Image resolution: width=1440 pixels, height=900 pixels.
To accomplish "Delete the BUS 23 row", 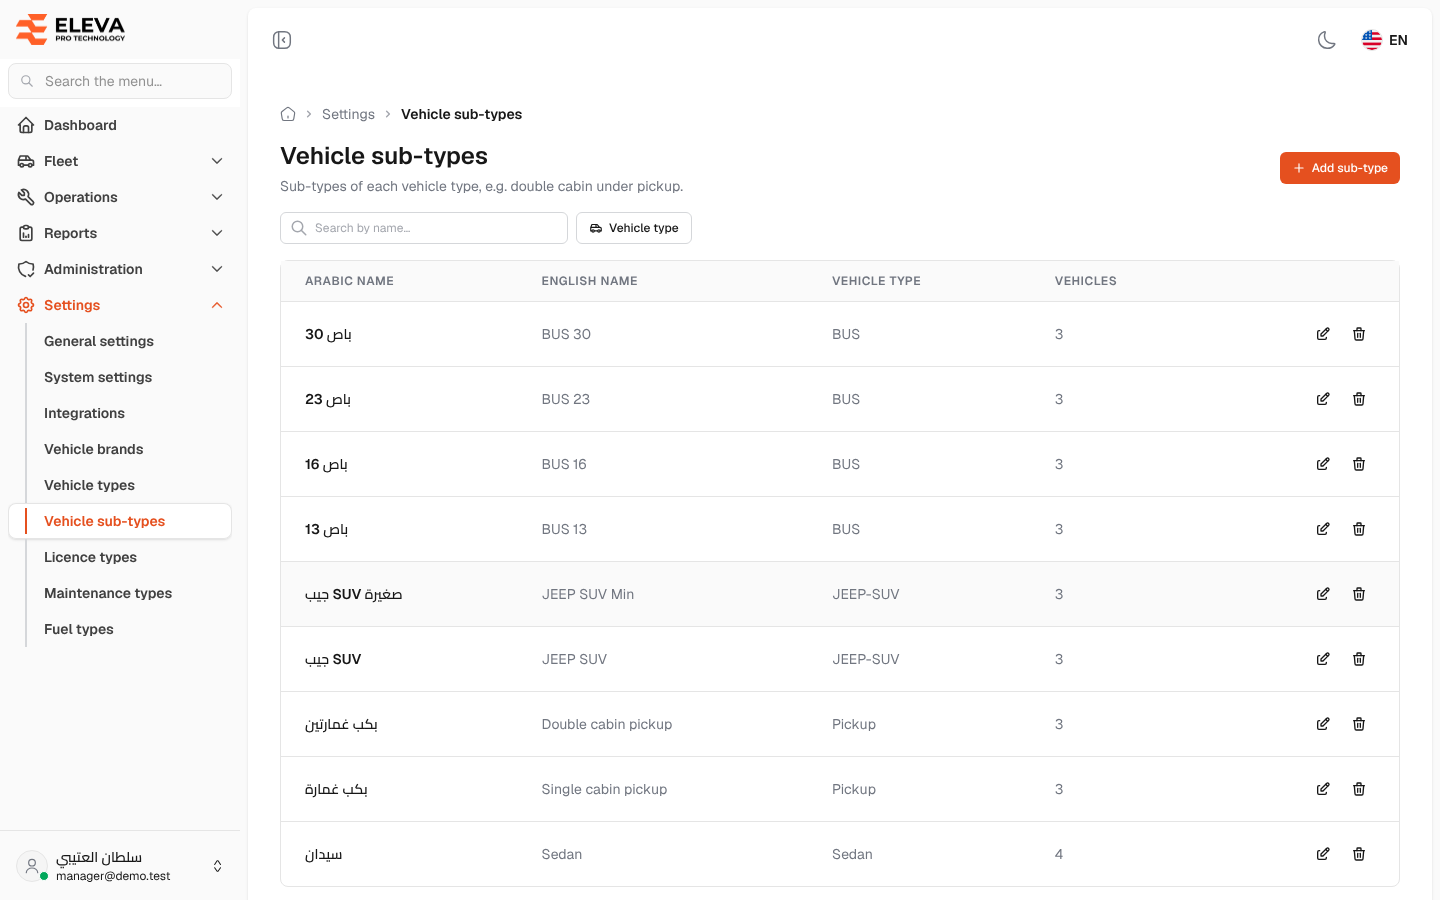I will (x=1359, y=399).
